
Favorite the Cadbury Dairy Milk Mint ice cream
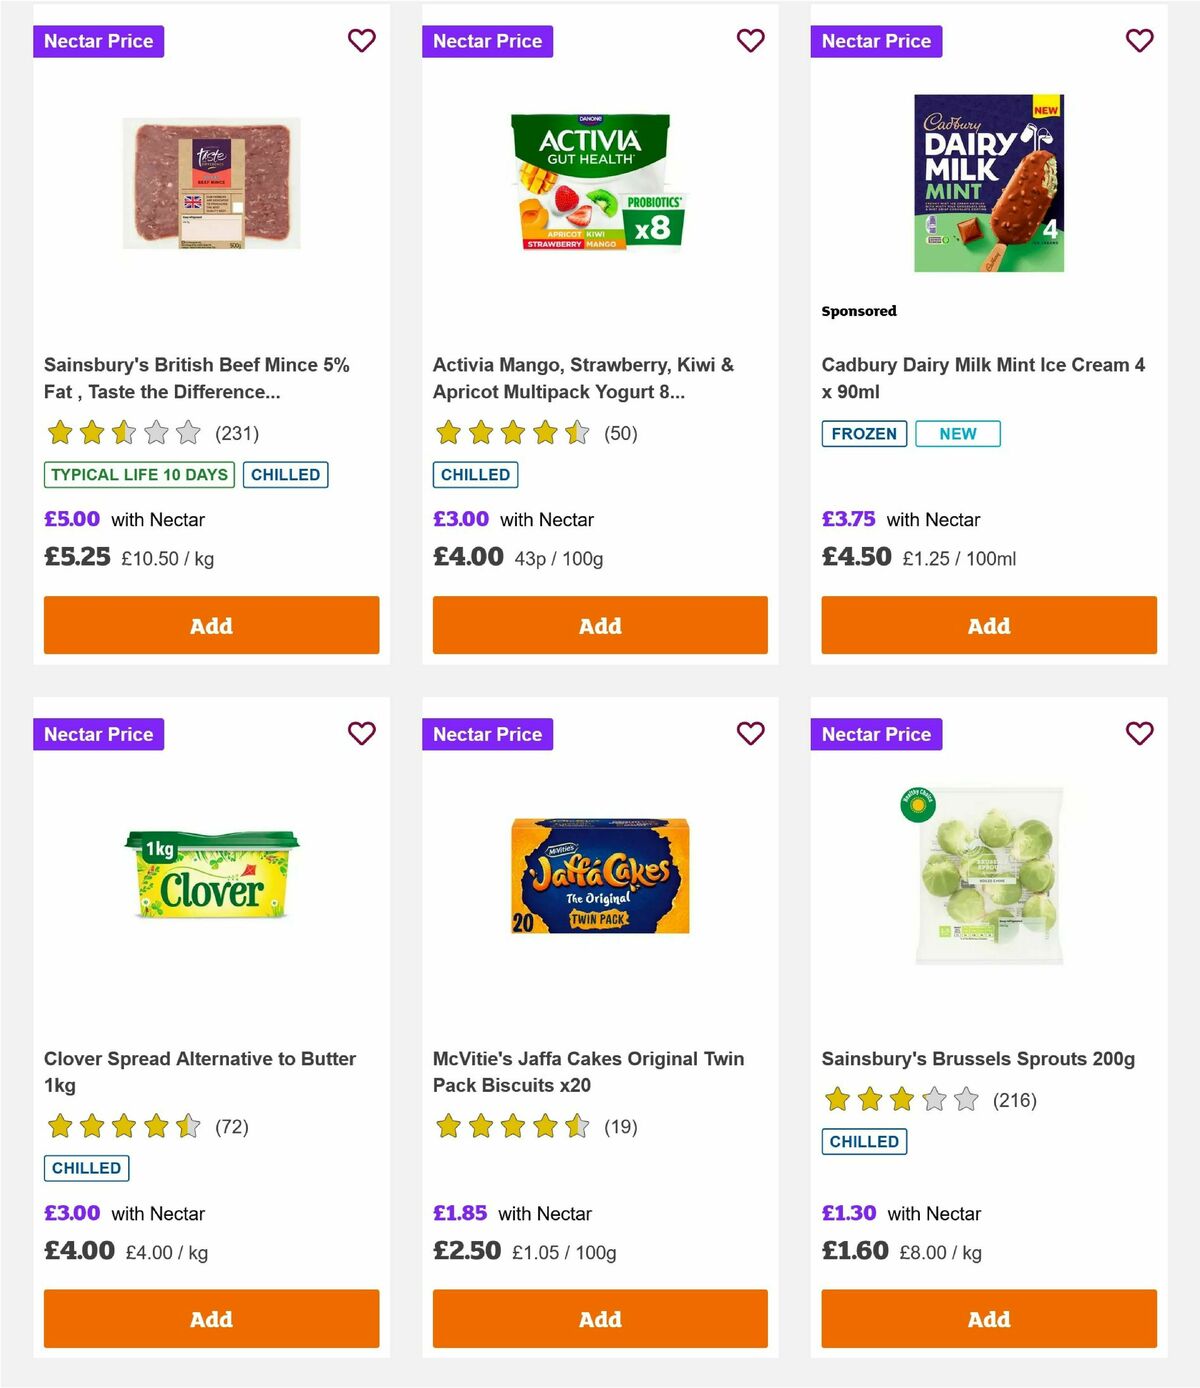pos(1139,41)
